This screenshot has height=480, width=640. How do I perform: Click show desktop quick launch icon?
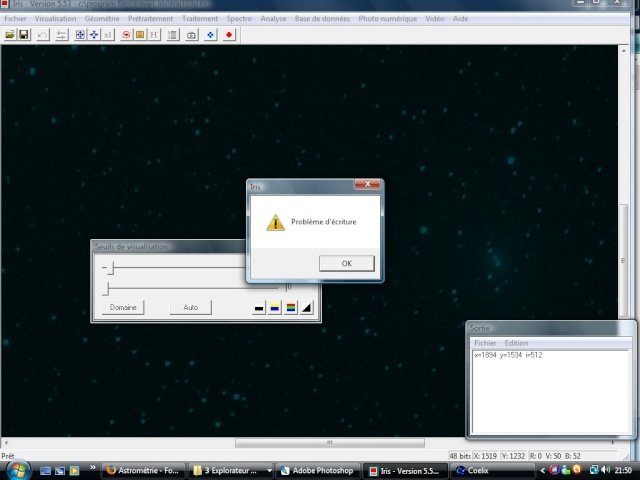(45, 471)
